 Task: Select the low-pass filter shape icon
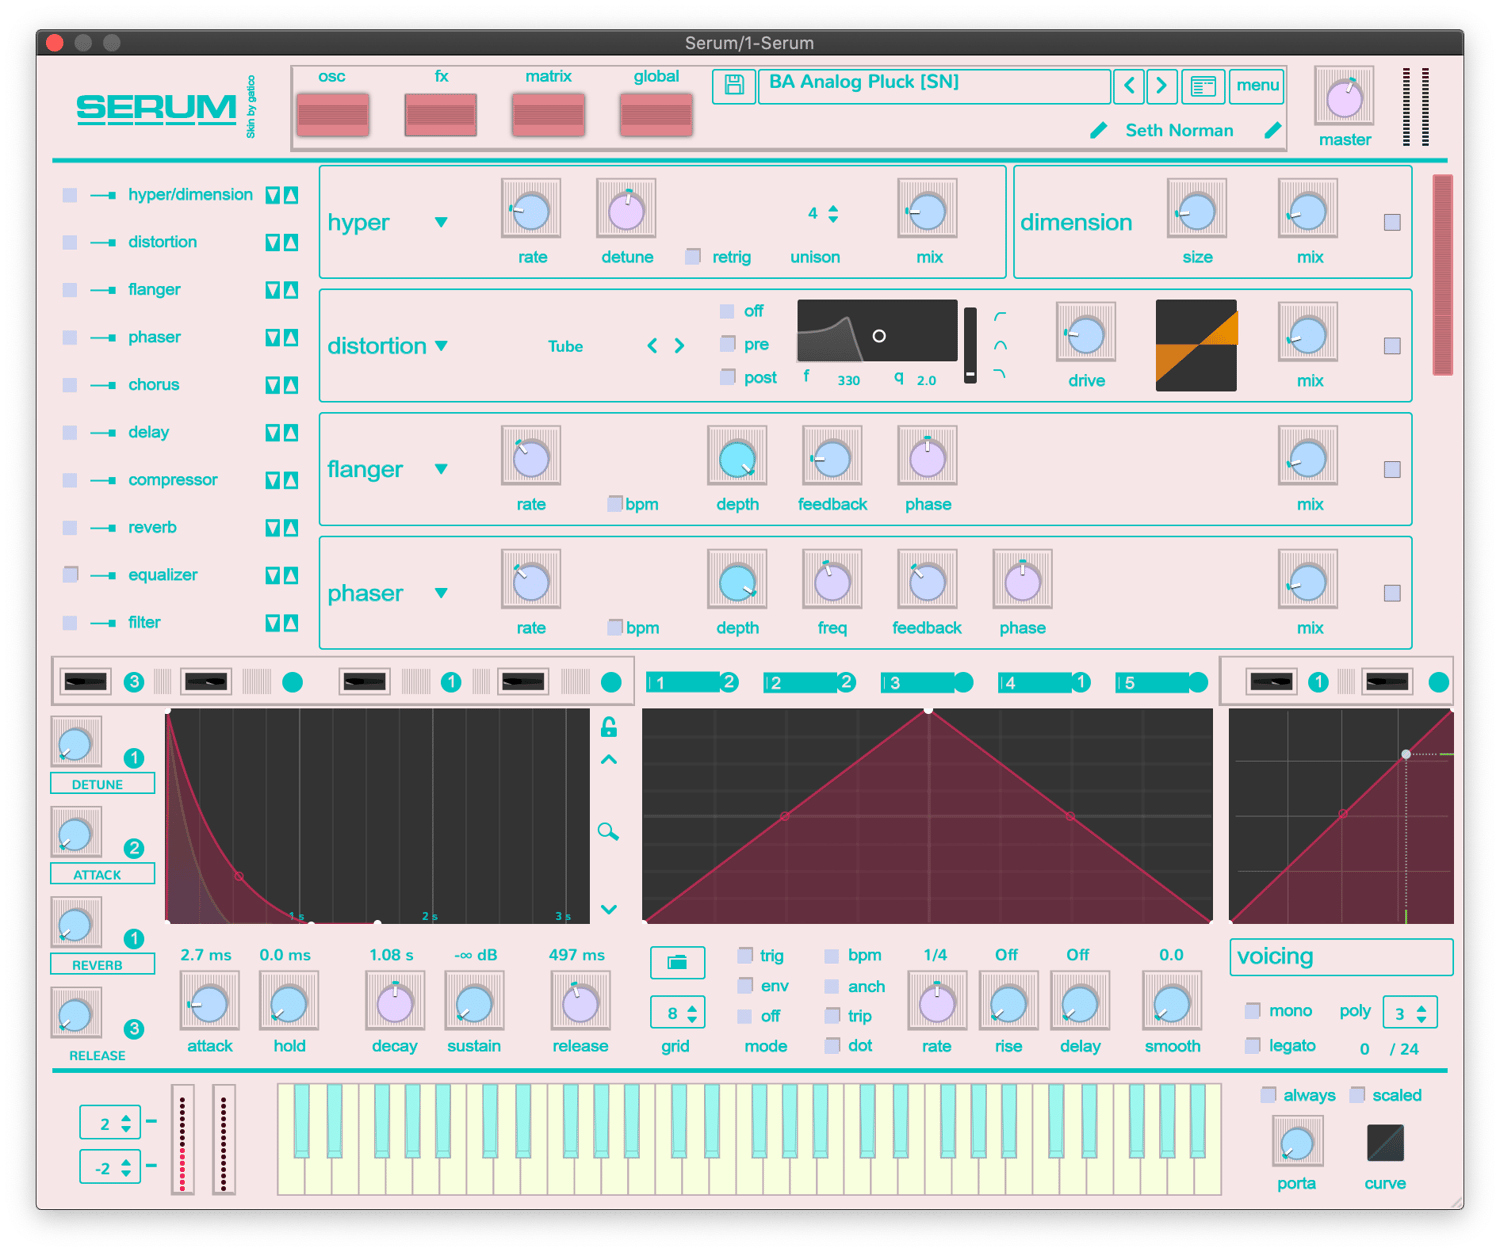[1000, 374]
